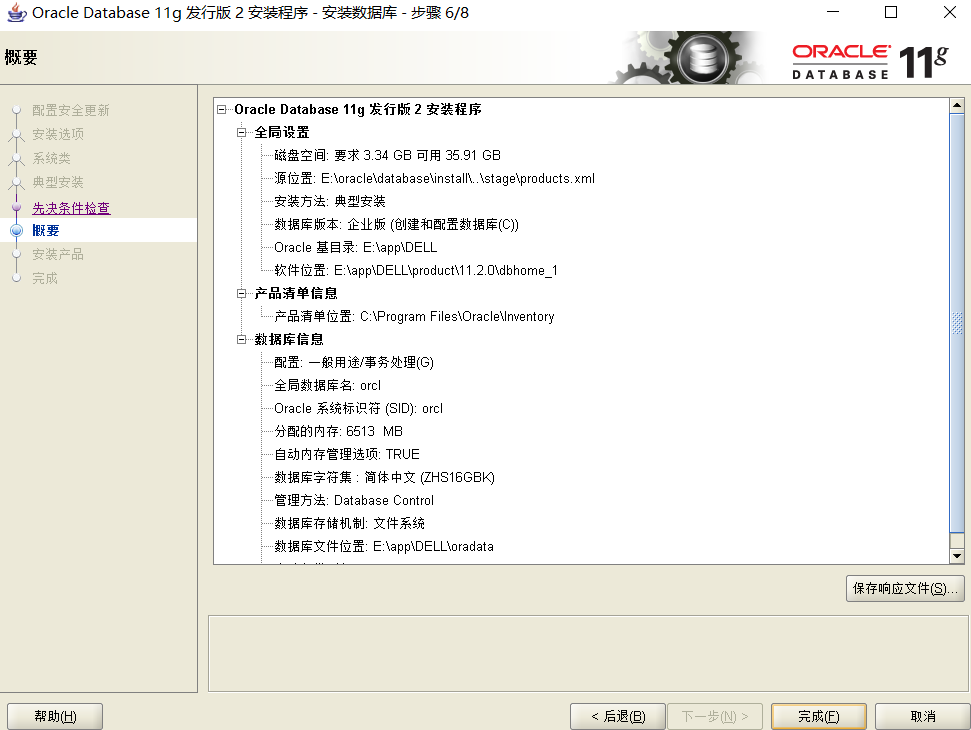Click scrollbar up arrow in summary panel

pos(956,106)
